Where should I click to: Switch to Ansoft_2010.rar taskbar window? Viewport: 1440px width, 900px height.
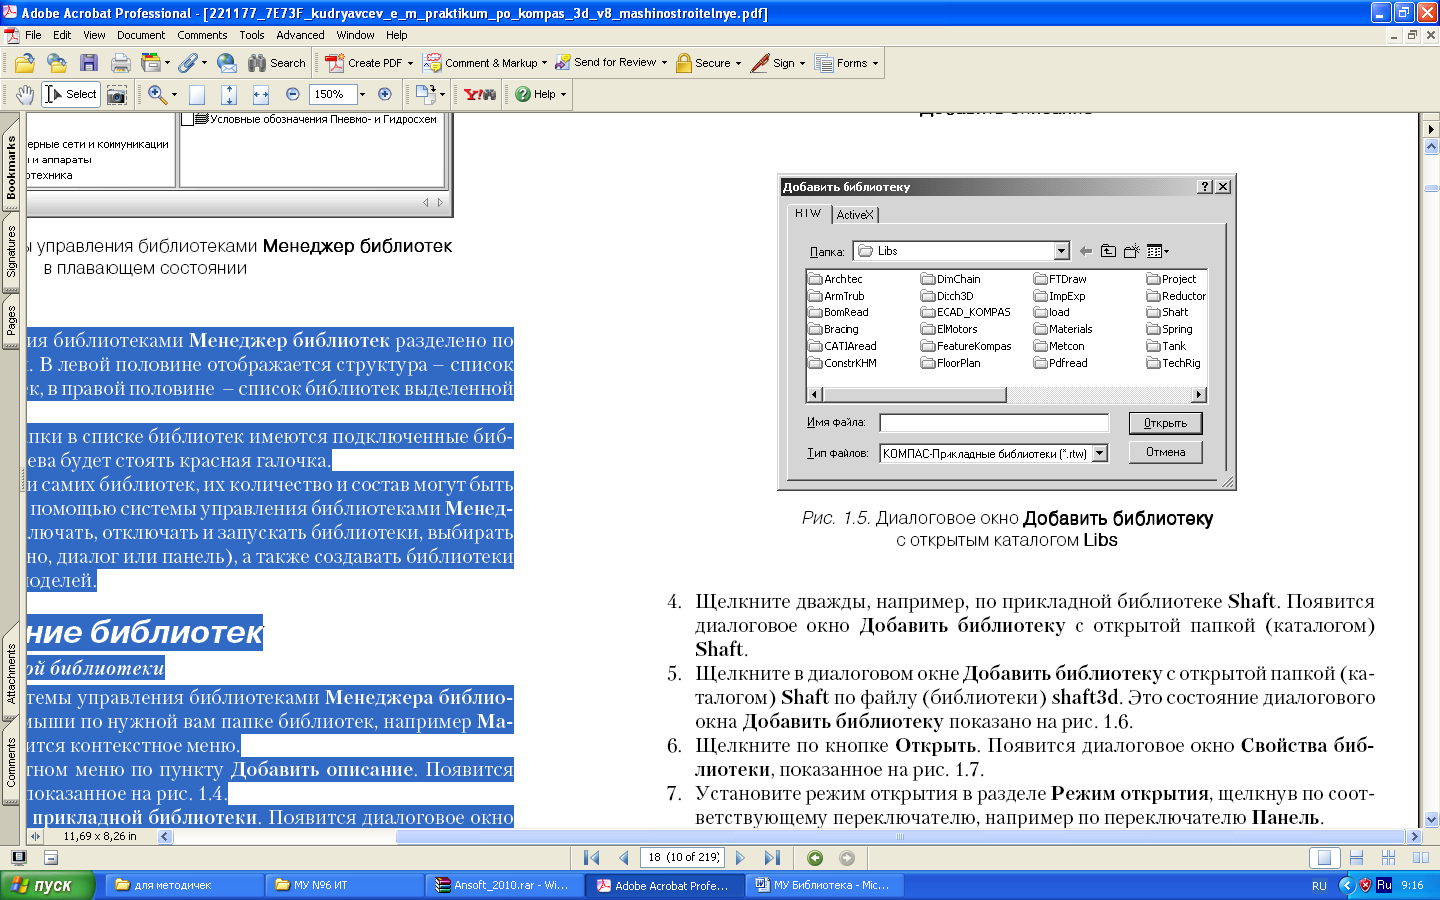click(x=504, y=885)
